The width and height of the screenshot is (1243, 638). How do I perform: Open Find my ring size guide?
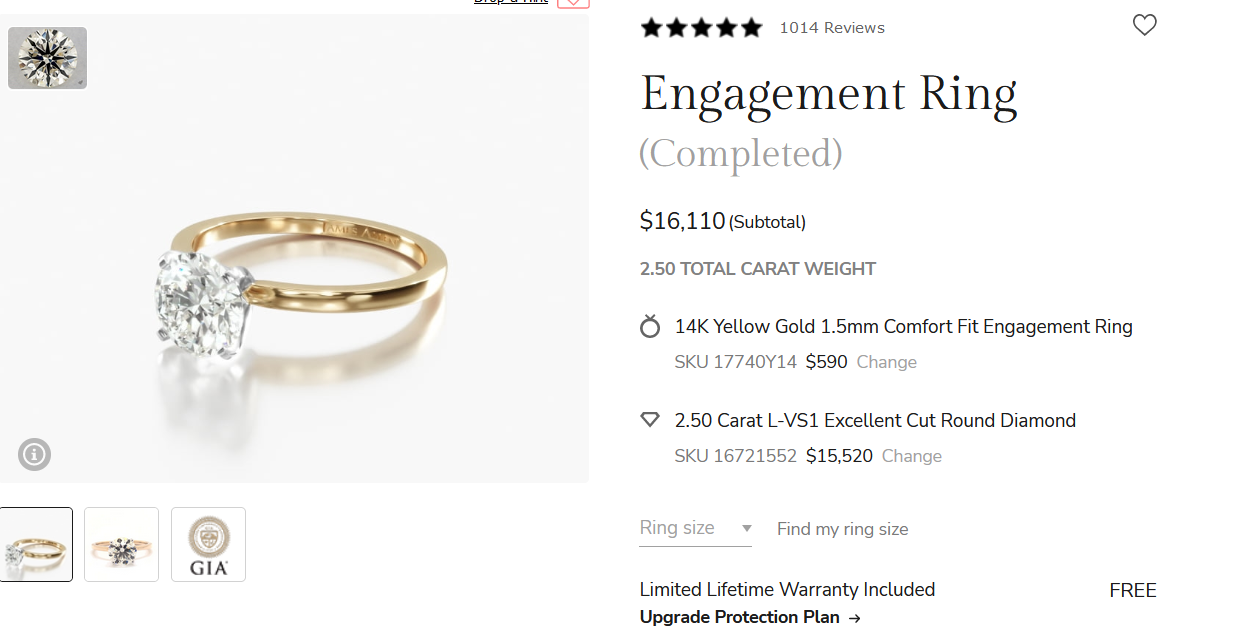[842, 529]
